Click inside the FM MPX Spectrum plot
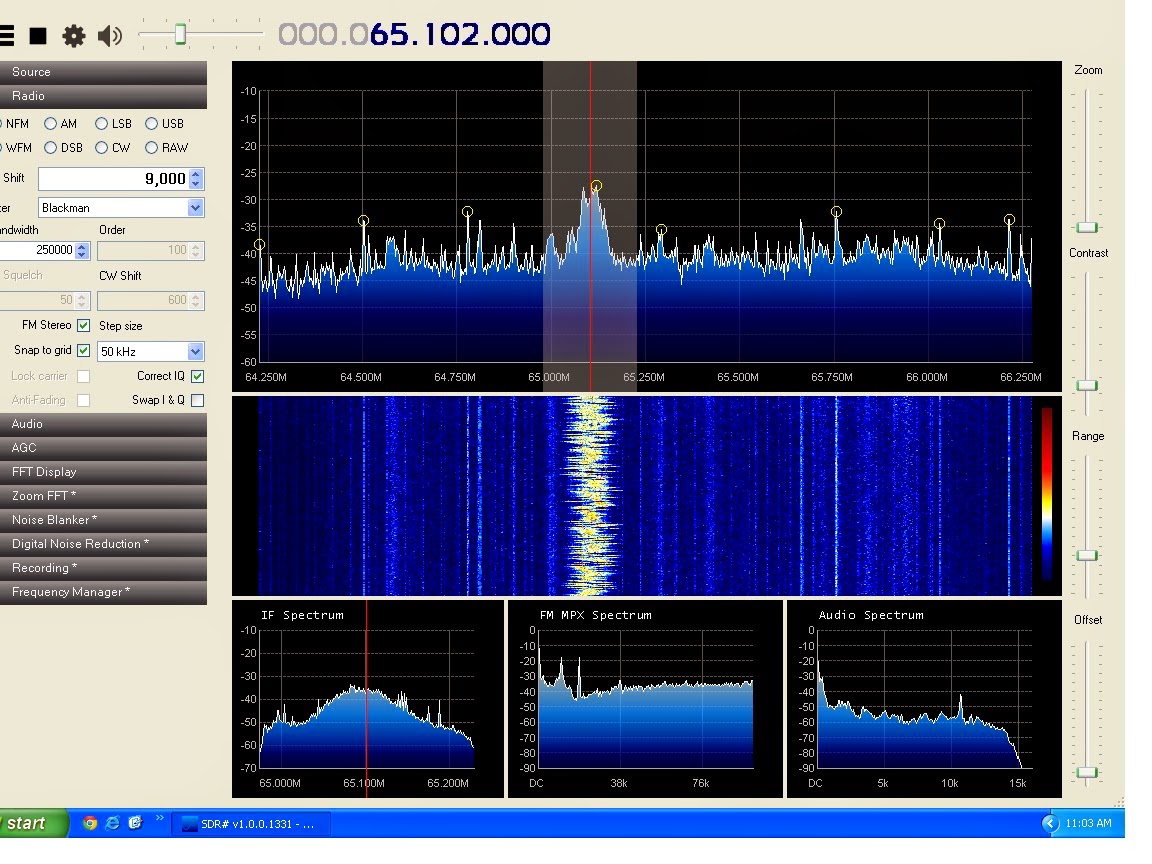This screenshot has height=864, width=1152. pyautogui.click(x=646, y=699)
